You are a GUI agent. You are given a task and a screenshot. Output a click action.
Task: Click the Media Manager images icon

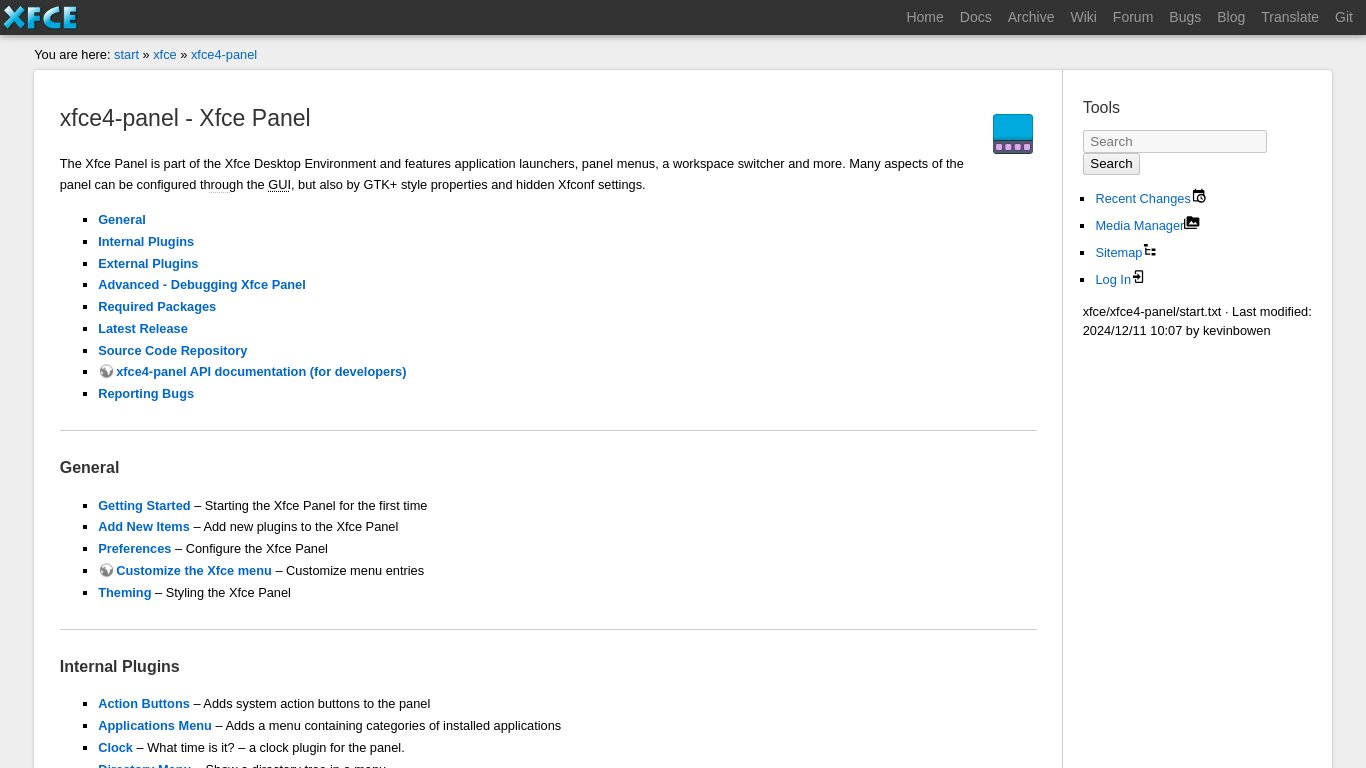tap(1192, 223)
